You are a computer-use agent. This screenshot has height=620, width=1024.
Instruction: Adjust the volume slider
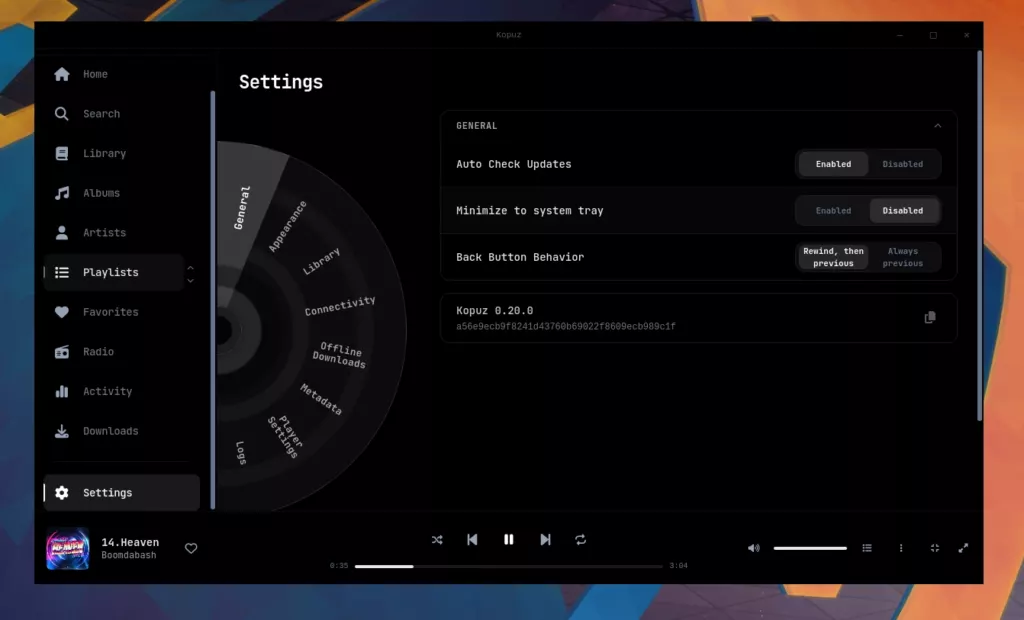tap(810, 548)
